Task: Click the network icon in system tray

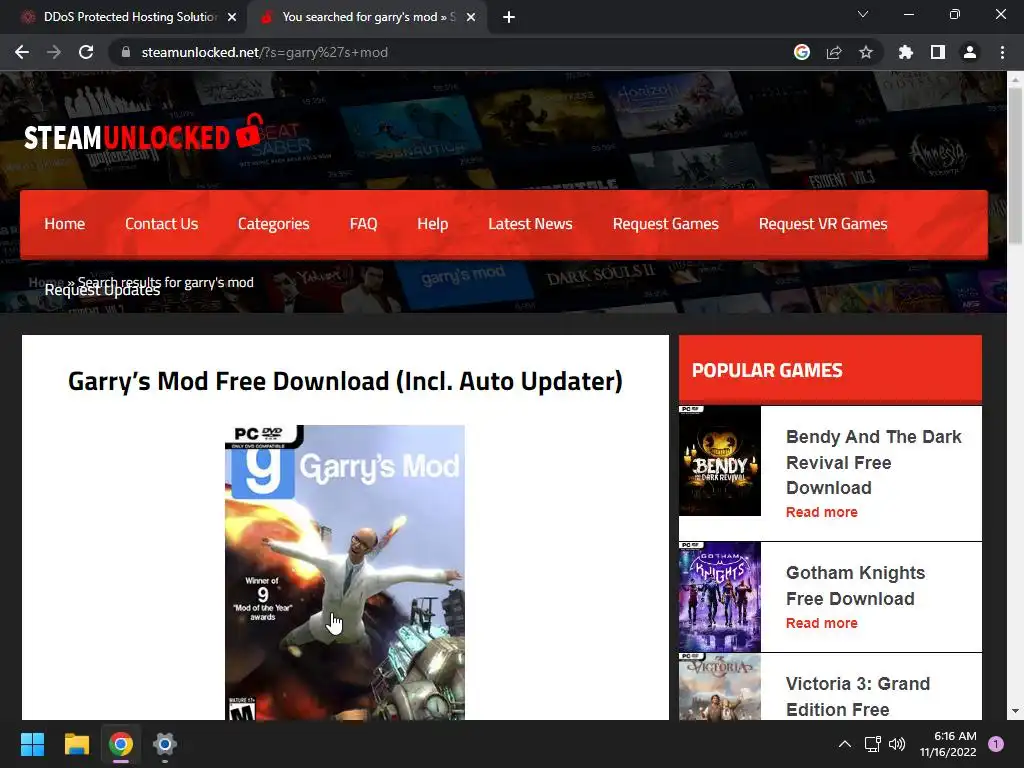Action: click(x=872, y=744)
